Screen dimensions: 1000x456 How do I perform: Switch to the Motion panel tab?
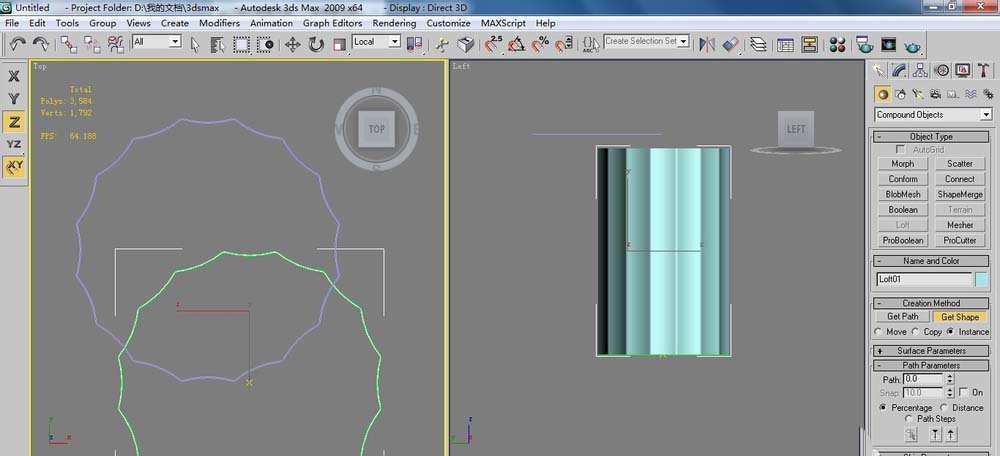[941, 70]
